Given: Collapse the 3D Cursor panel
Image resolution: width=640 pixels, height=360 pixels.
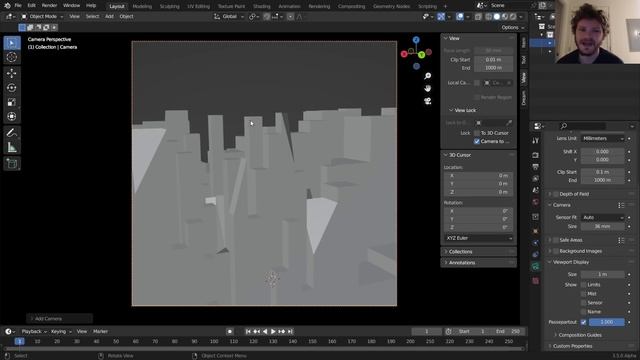Looking at the screenshot, I should pos(478,155).
